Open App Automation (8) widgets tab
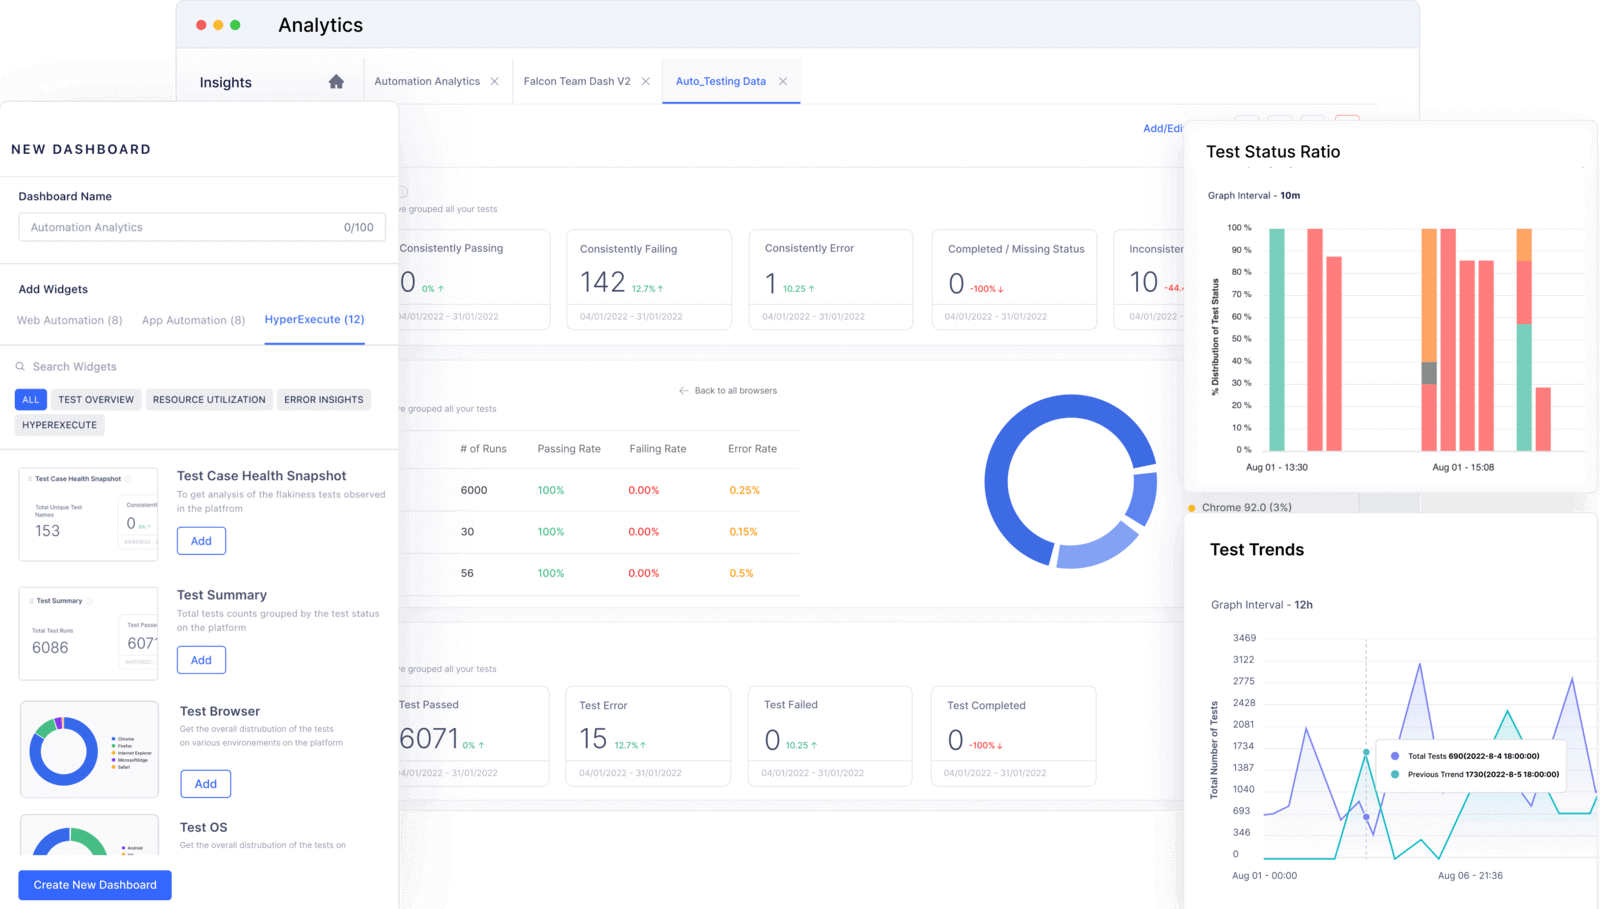1600x909 pixels. pyautogui.click(x=193, y=320)
